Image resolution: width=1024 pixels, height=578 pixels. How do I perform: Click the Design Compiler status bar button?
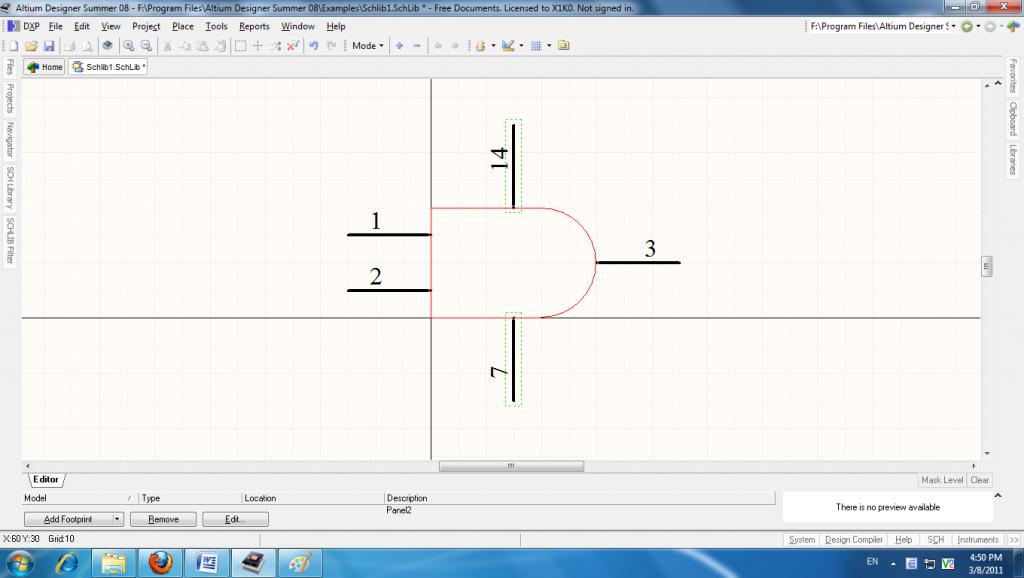pyautogui.click(x=853, y=540)
